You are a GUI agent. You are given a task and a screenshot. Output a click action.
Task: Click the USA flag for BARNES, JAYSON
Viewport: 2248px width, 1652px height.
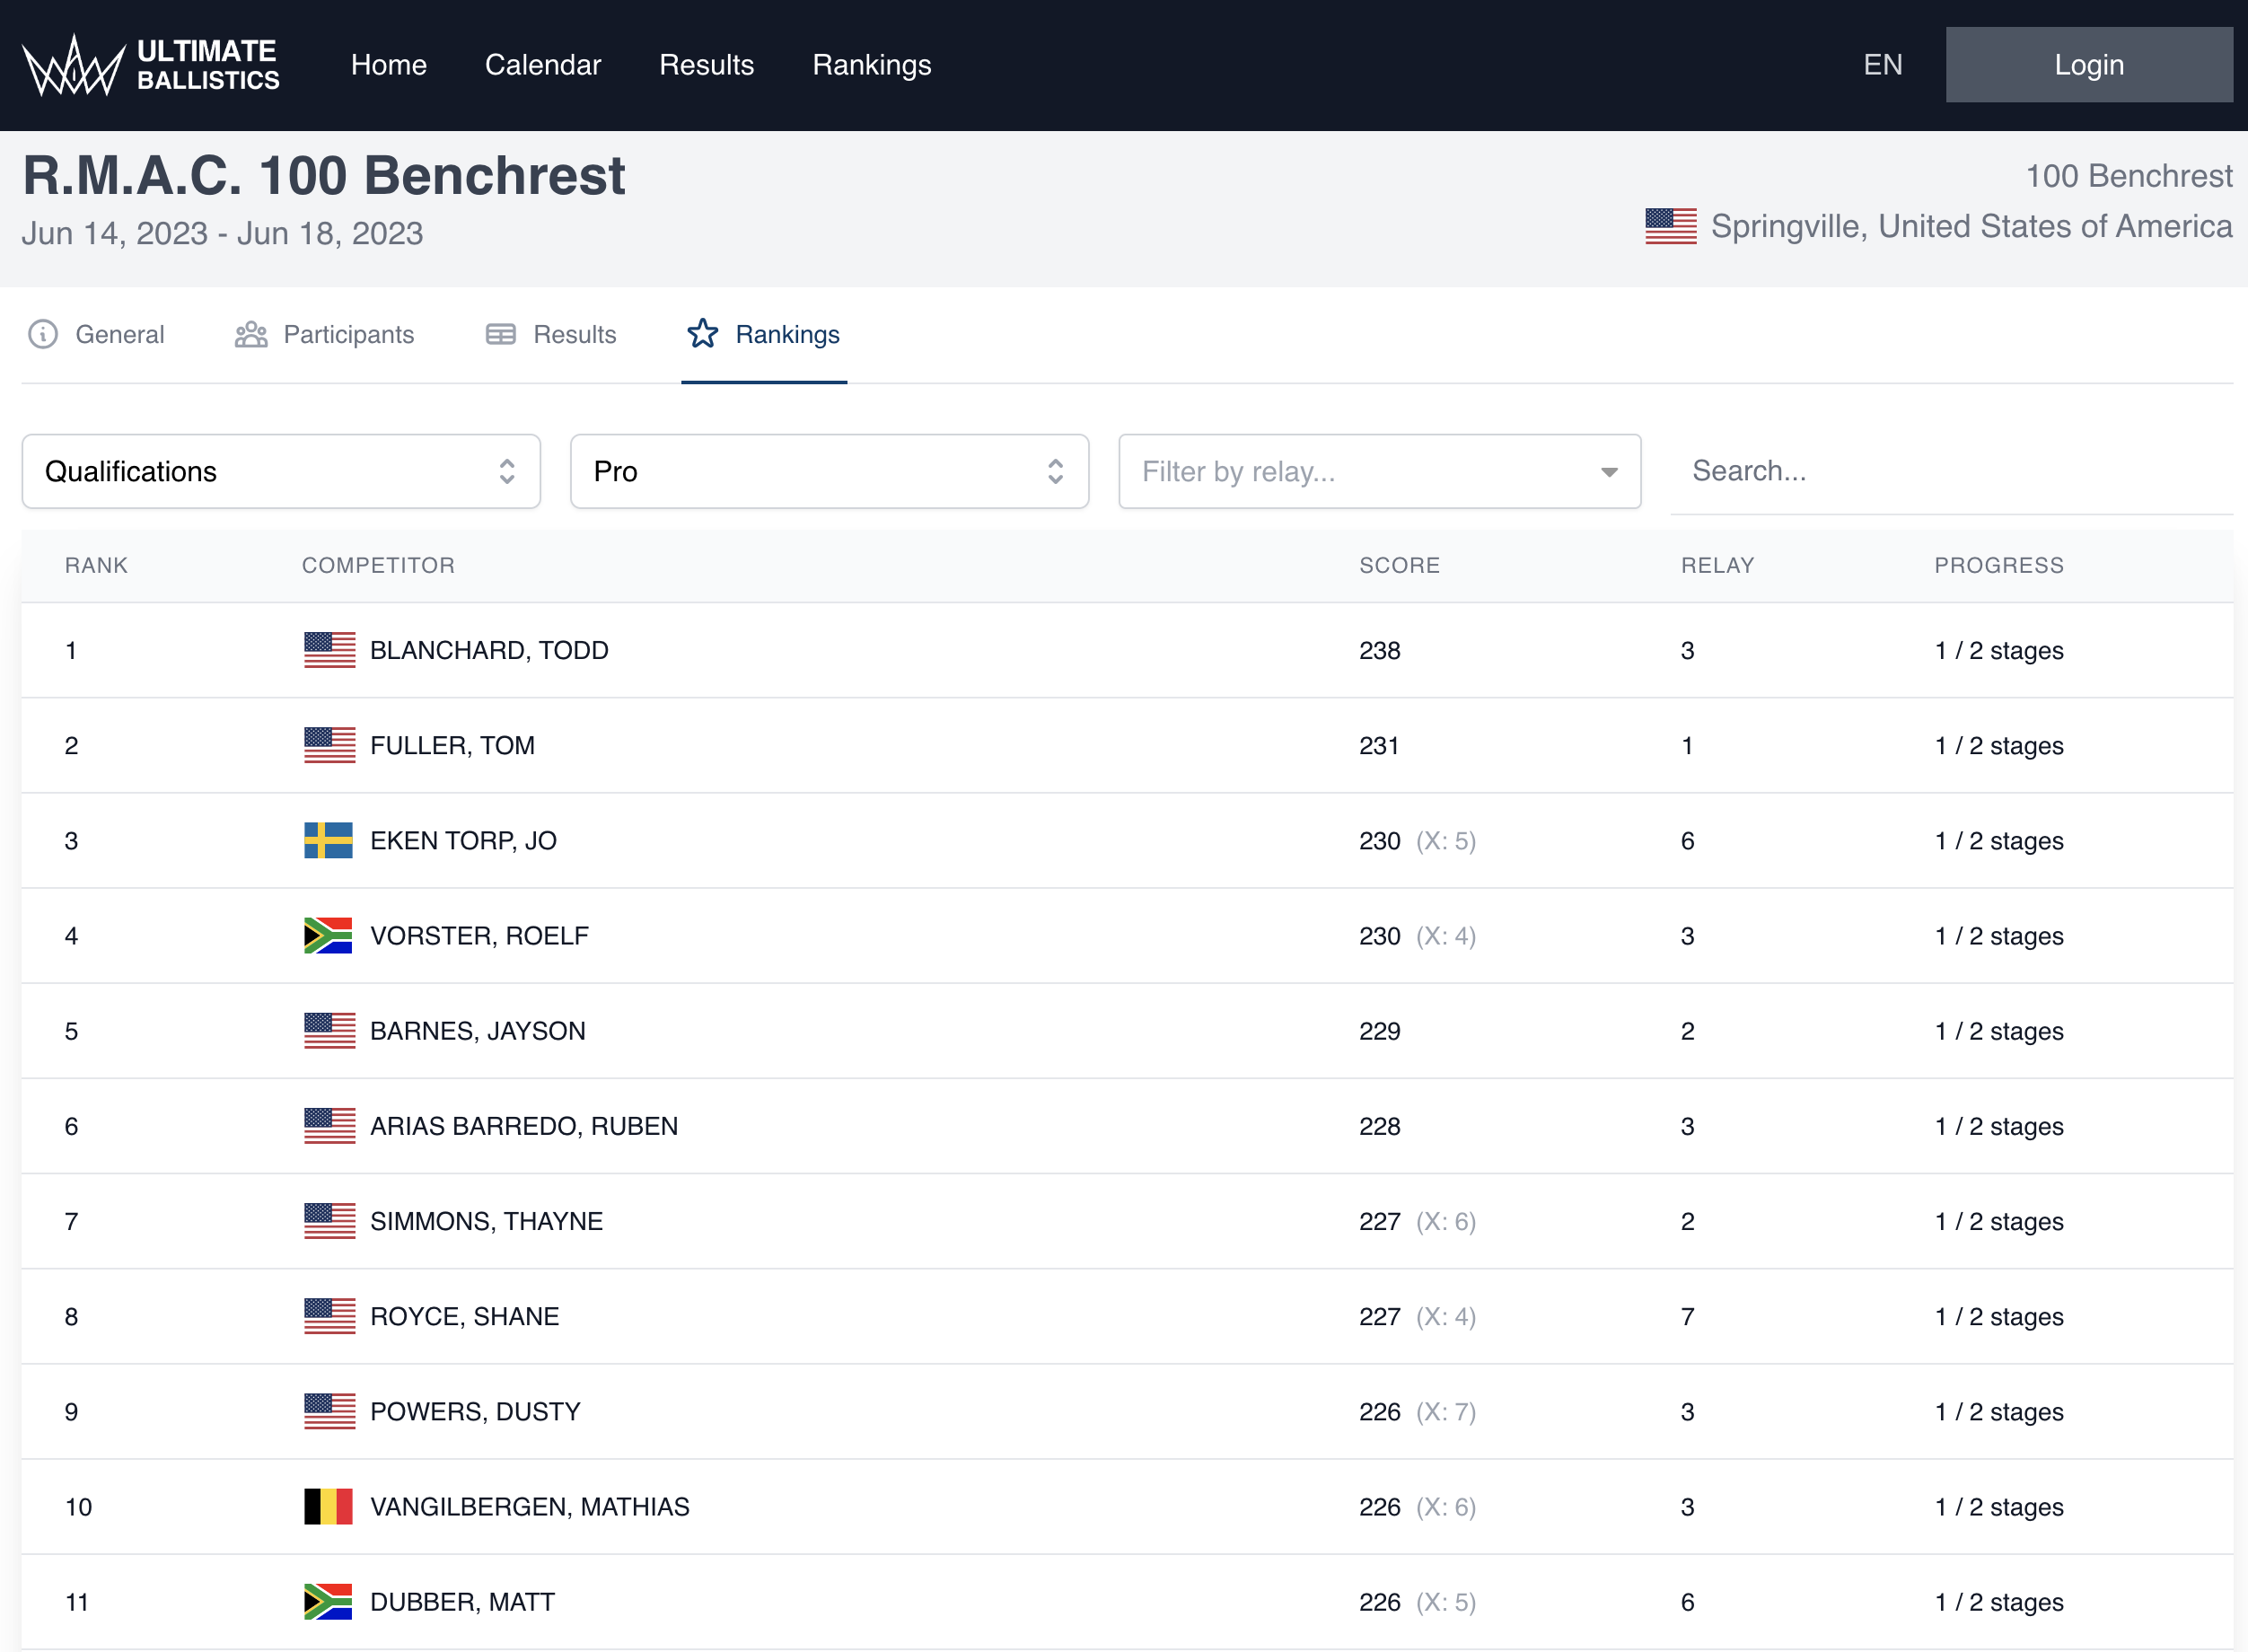329,1031
